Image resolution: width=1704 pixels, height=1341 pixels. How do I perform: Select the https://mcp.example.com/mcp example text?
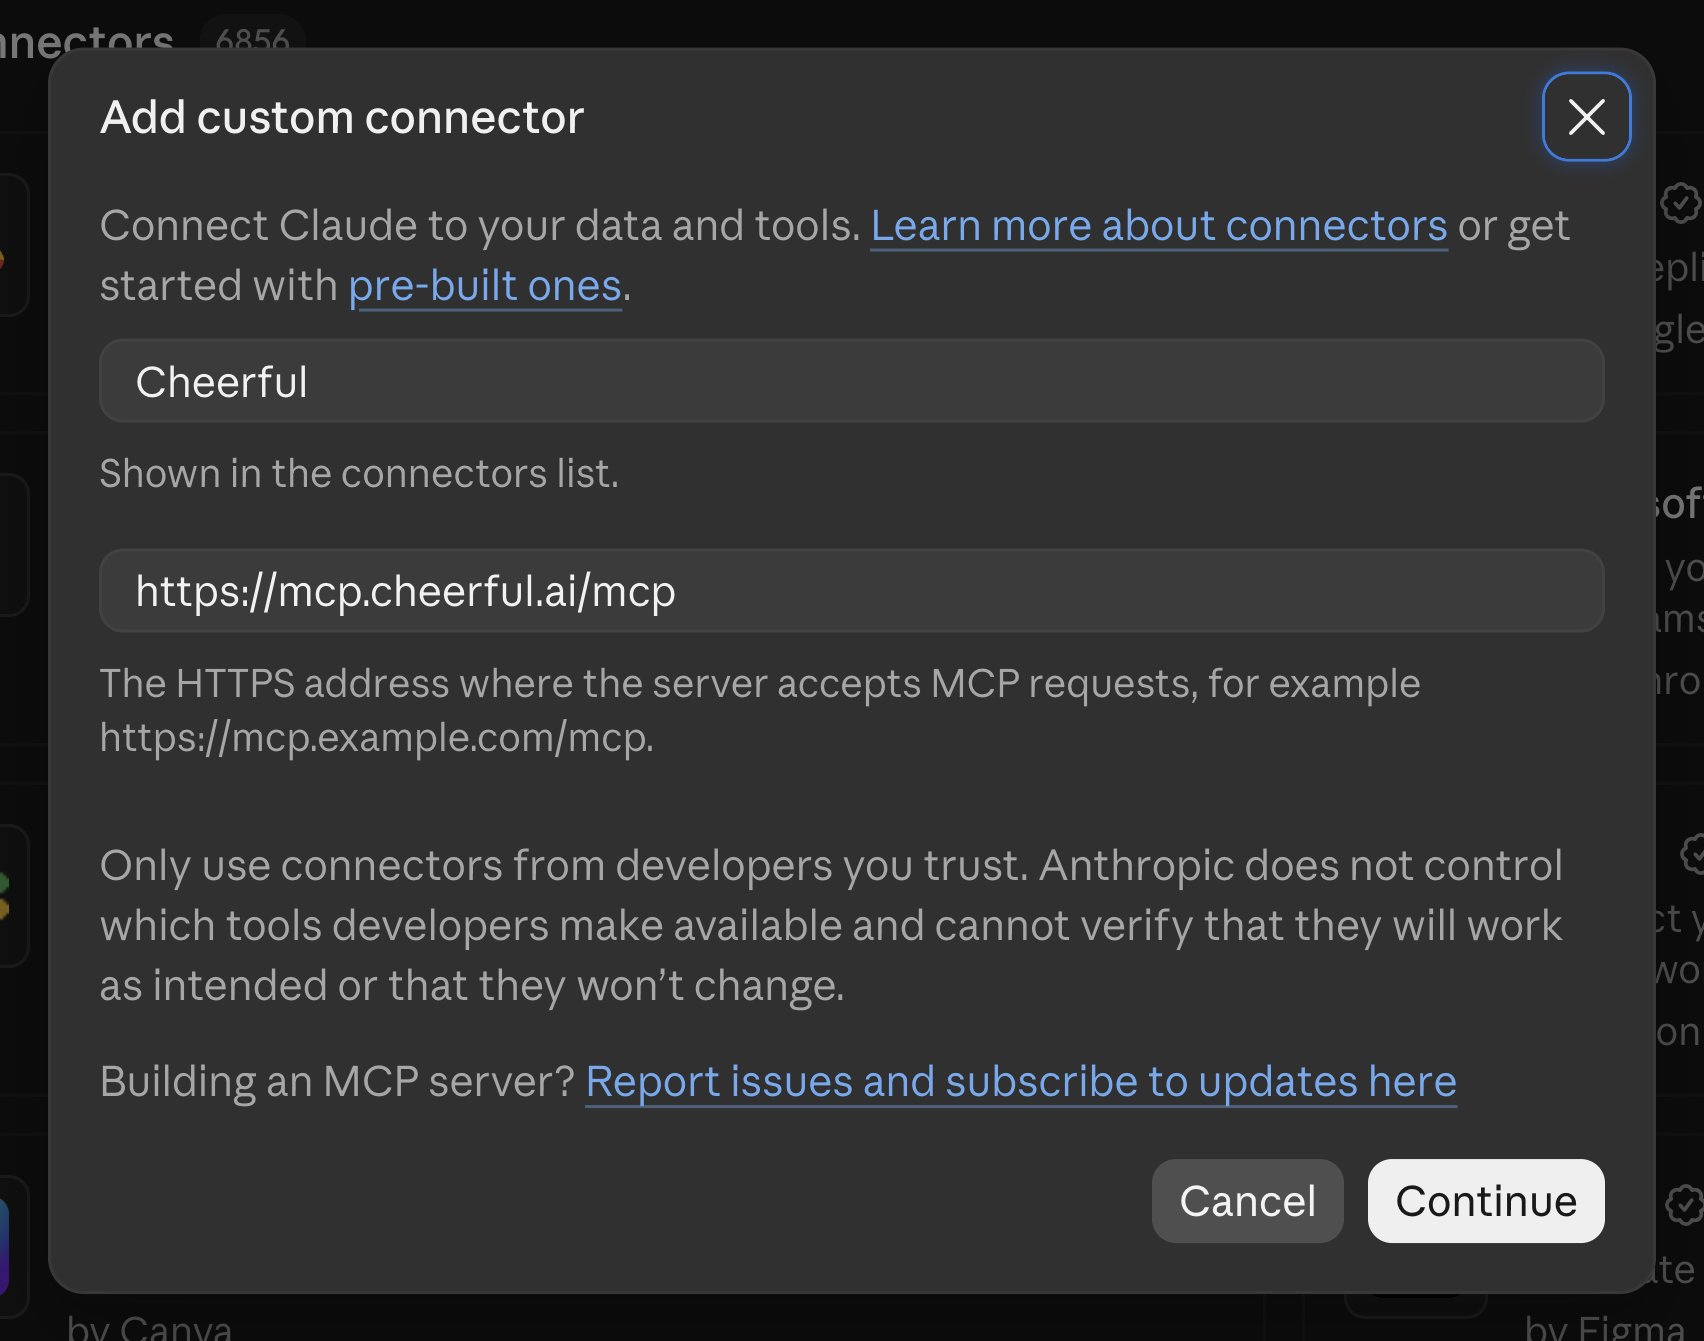coord(376,738)
